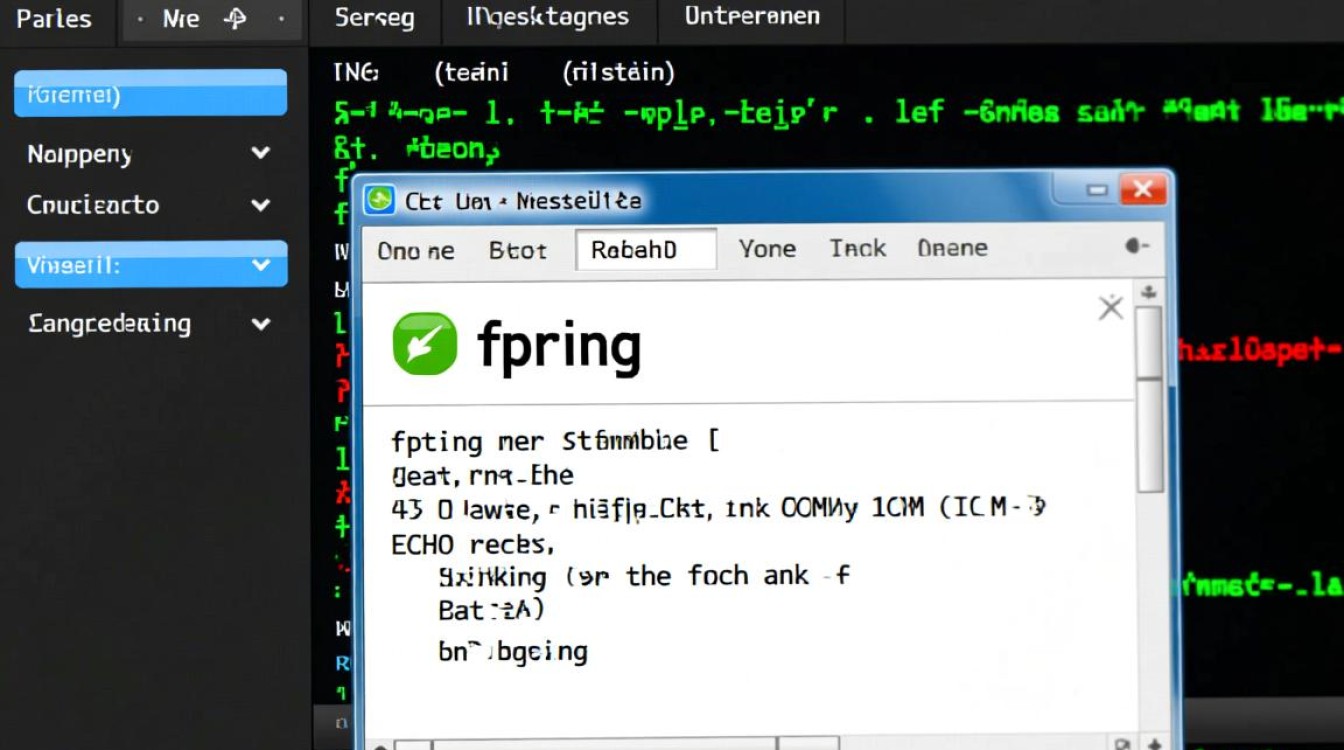Collapse the highlighted Vingerll section chevron
This screenshot has width=1344, height=750.
click(261, 265)
